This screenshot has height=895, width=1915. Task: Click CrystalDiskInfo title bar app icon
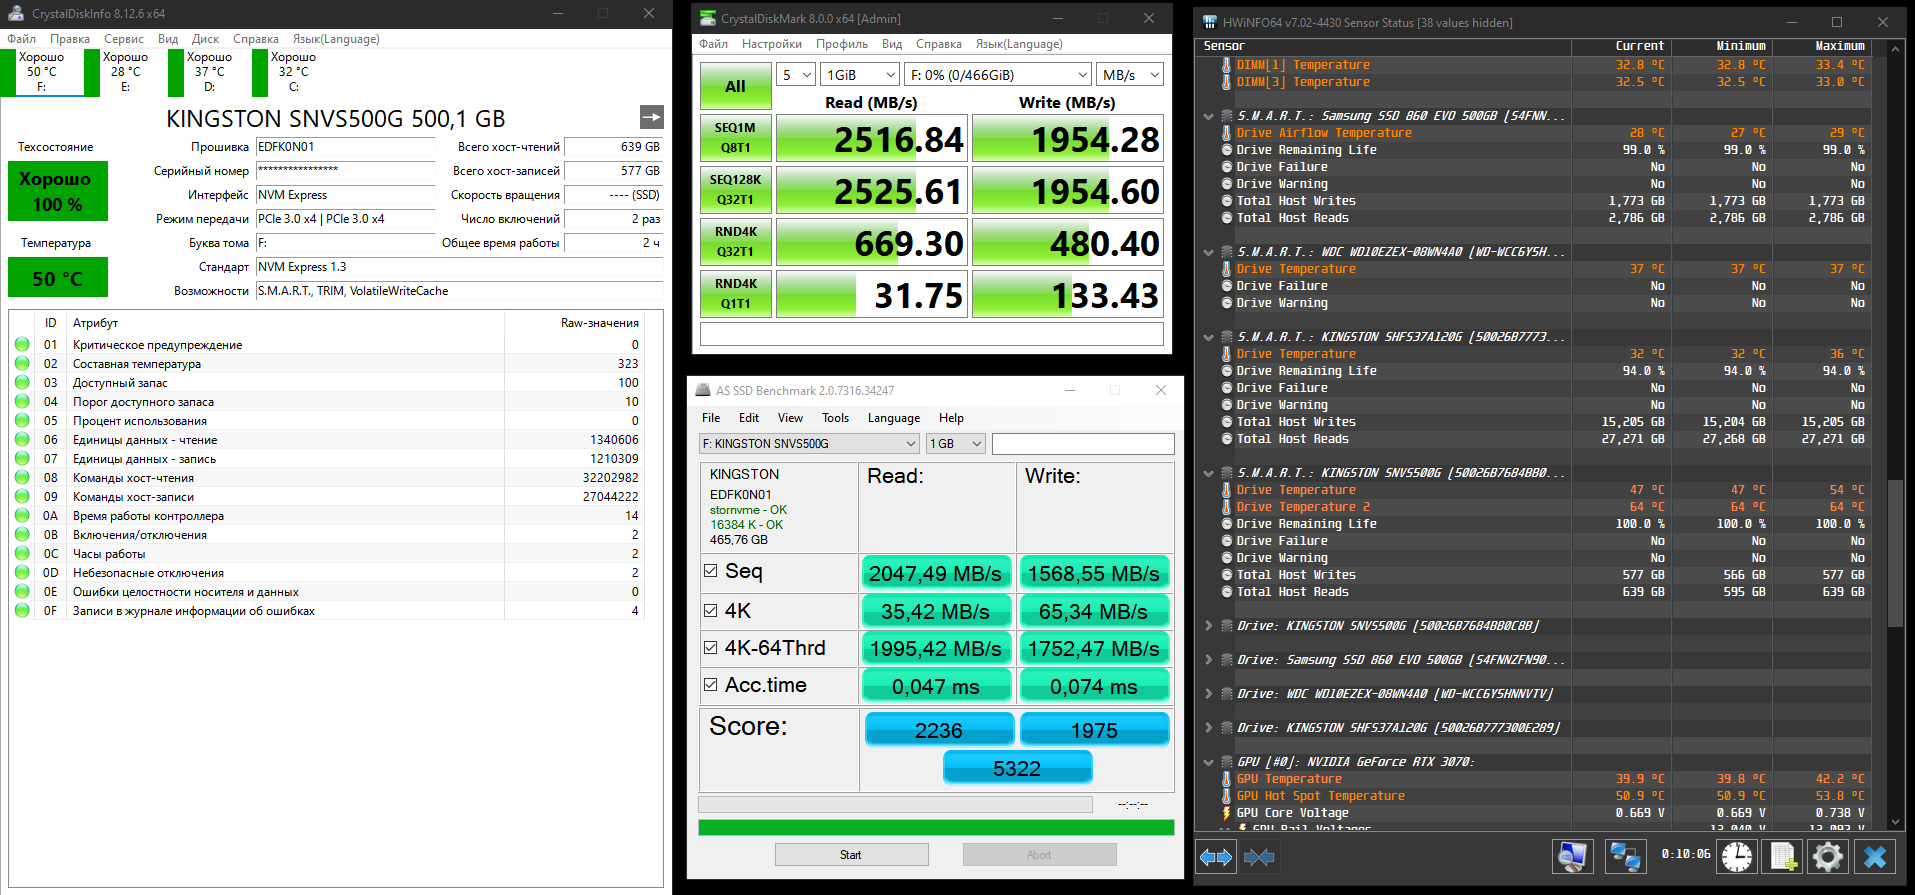tap(16, 13)
